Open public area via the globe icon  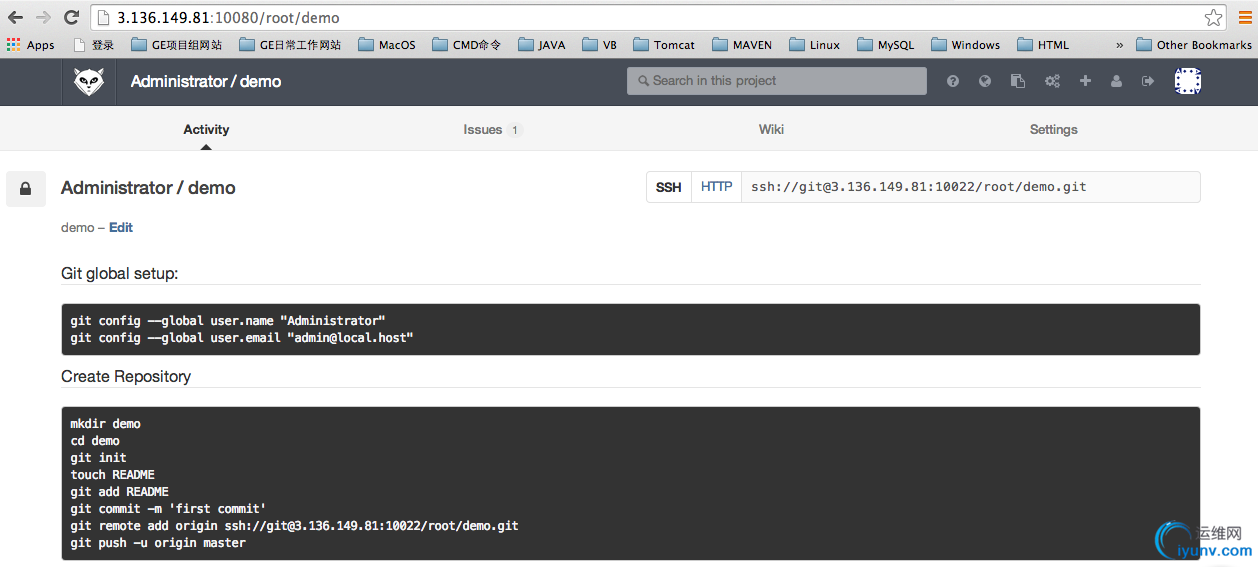click(985, 81)
